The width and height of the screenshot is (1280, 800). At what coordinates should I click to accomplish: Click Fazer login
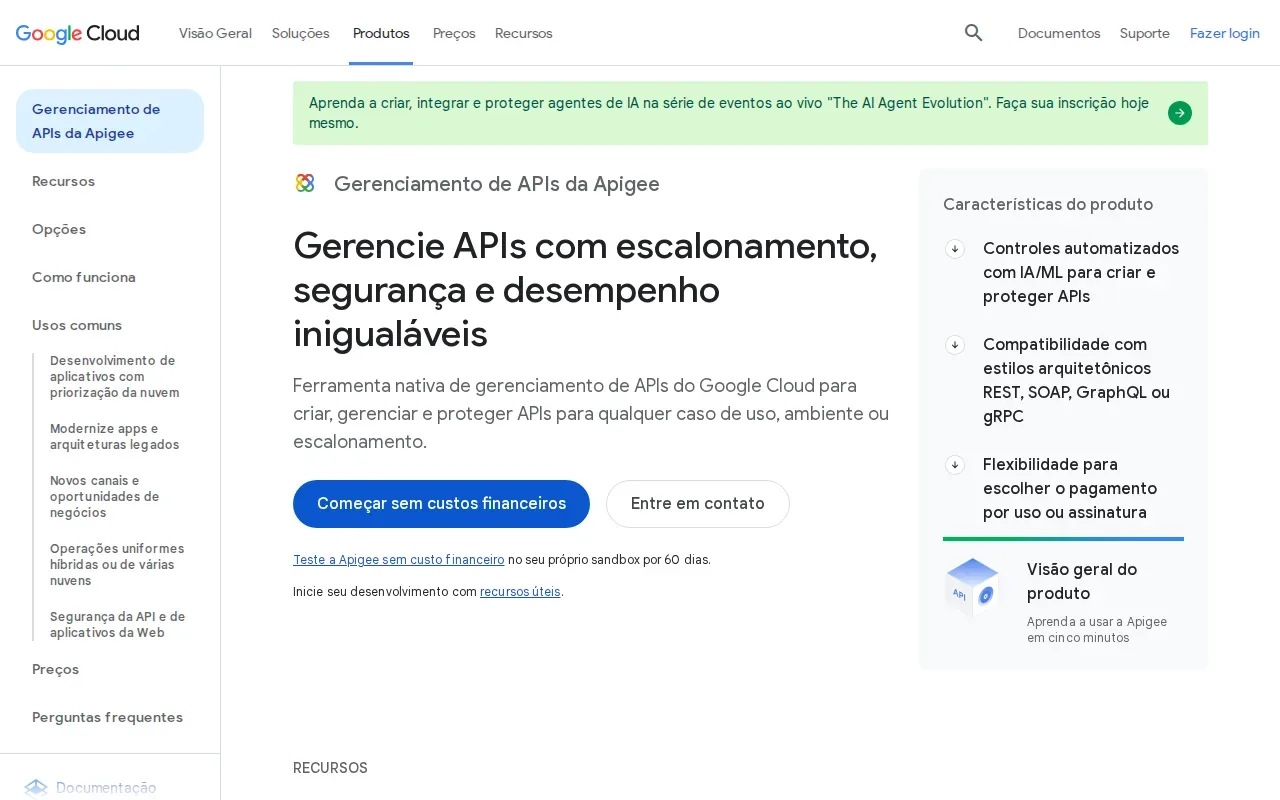[x=1225, y=33]
